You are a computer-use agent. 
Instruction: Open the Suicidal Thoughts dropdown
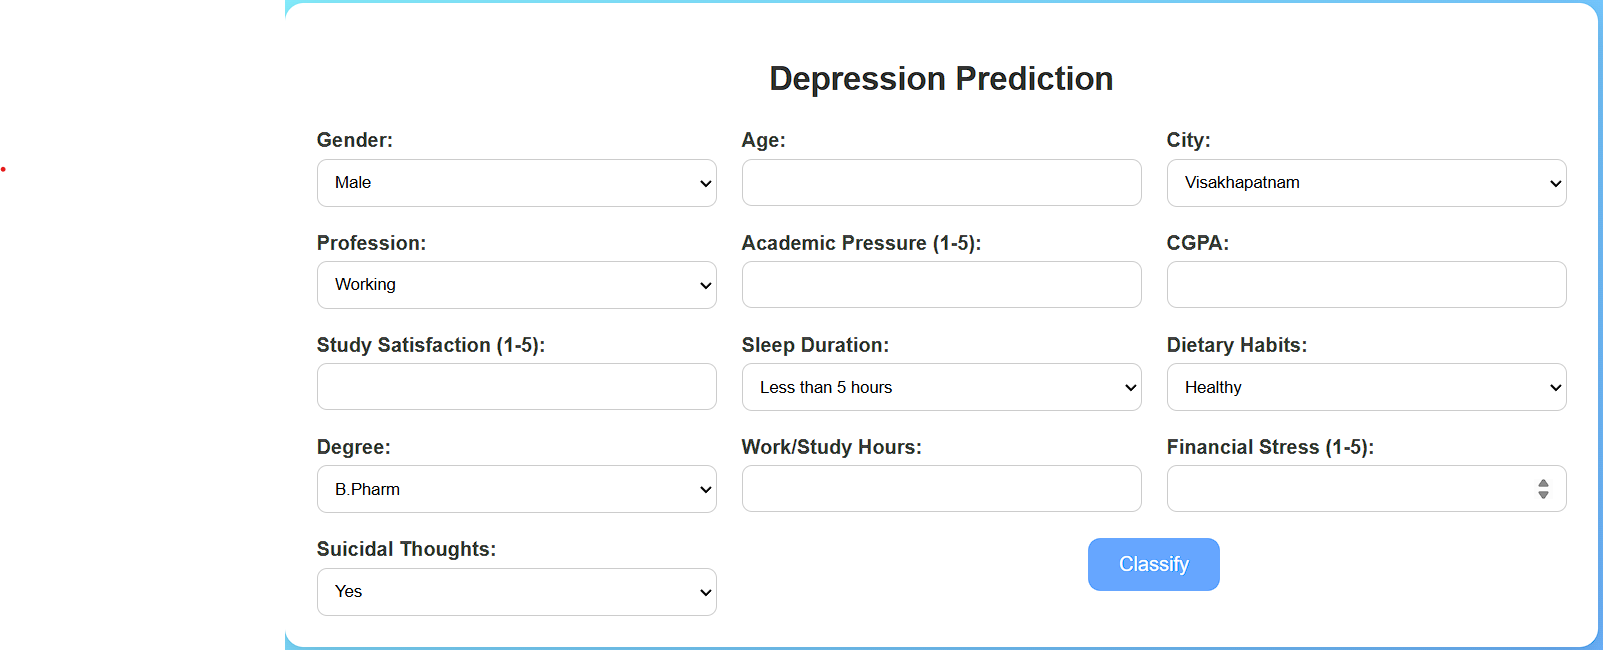pyautogui.click(x=516, y=591)
